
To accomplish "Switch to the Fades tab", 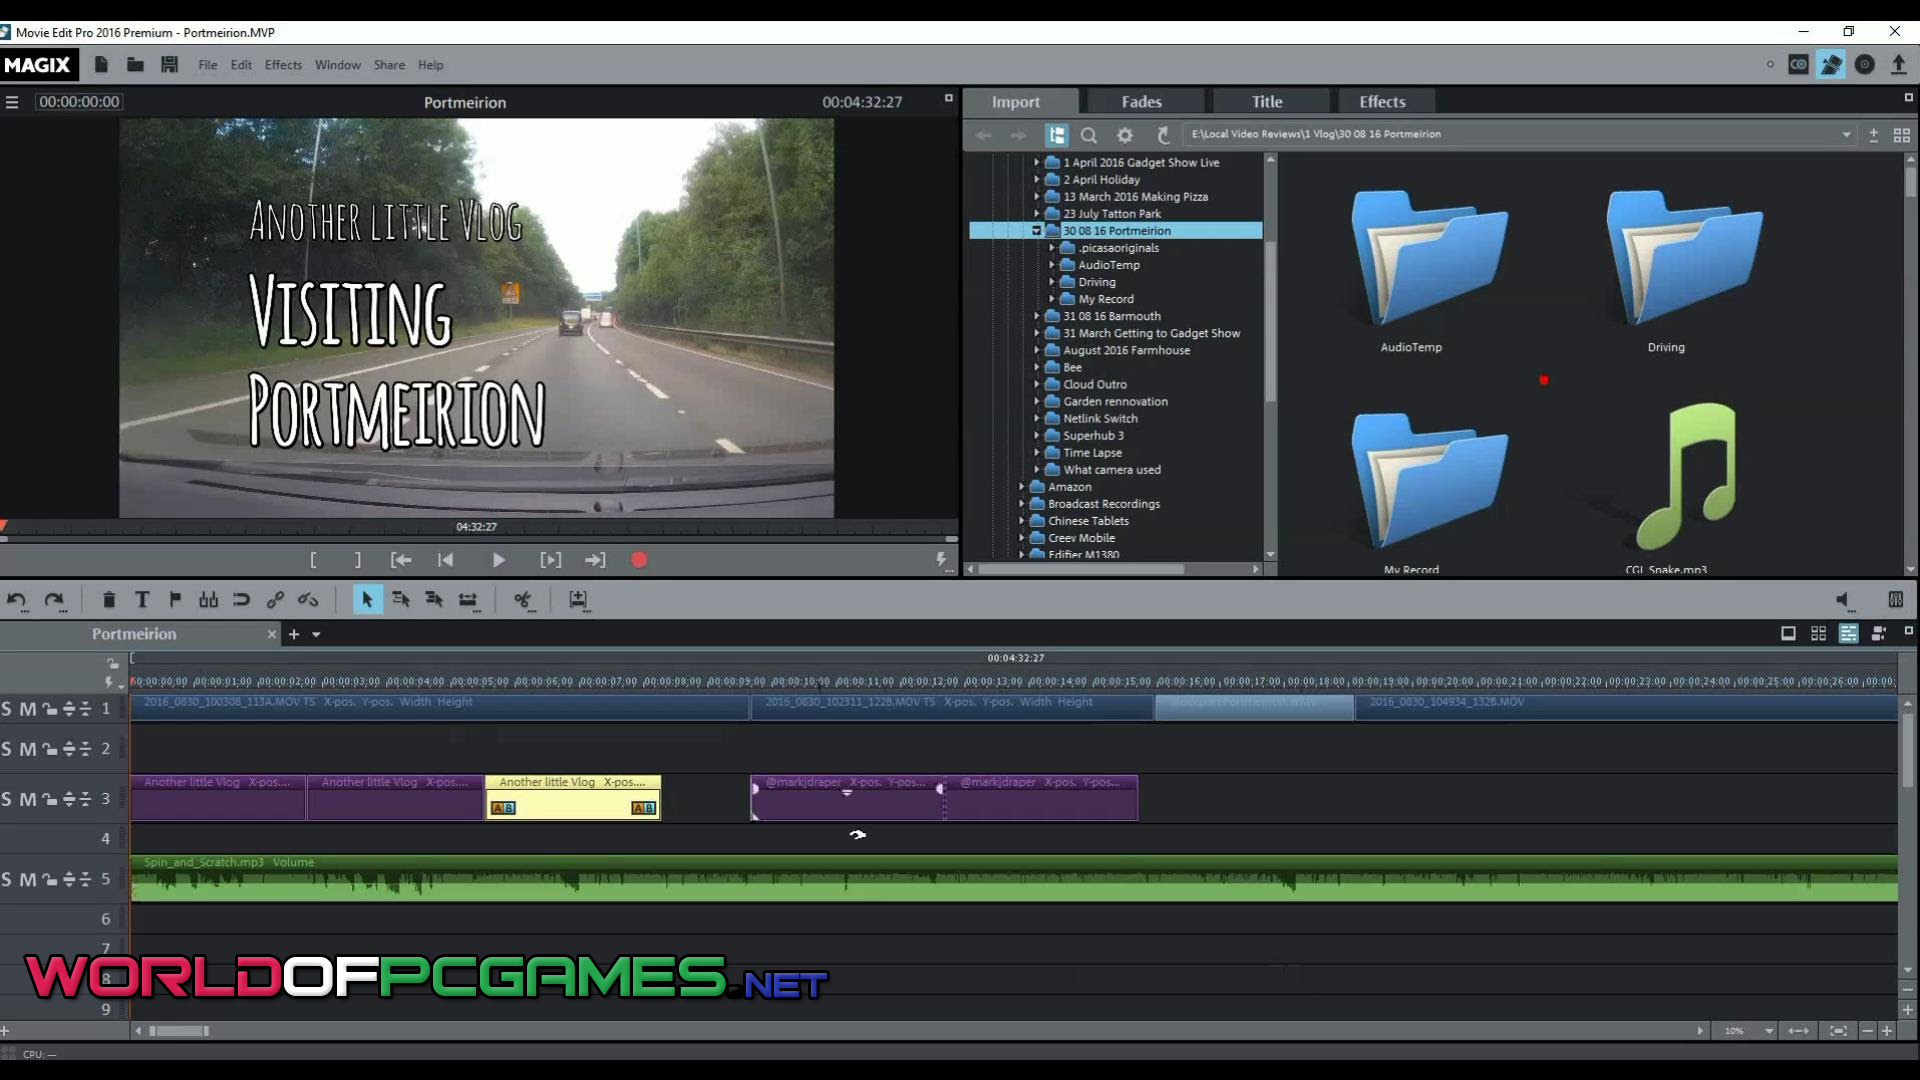I will click(x=1141, y=102).
